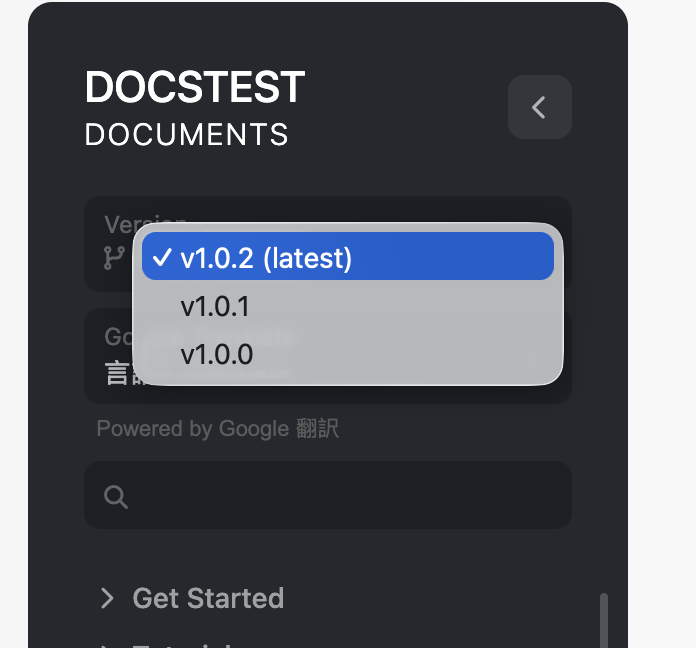The width and height of the screenshot is (696, 648).
Task: Expand the Get Started section chevron
Action: [x=107, y=598]
